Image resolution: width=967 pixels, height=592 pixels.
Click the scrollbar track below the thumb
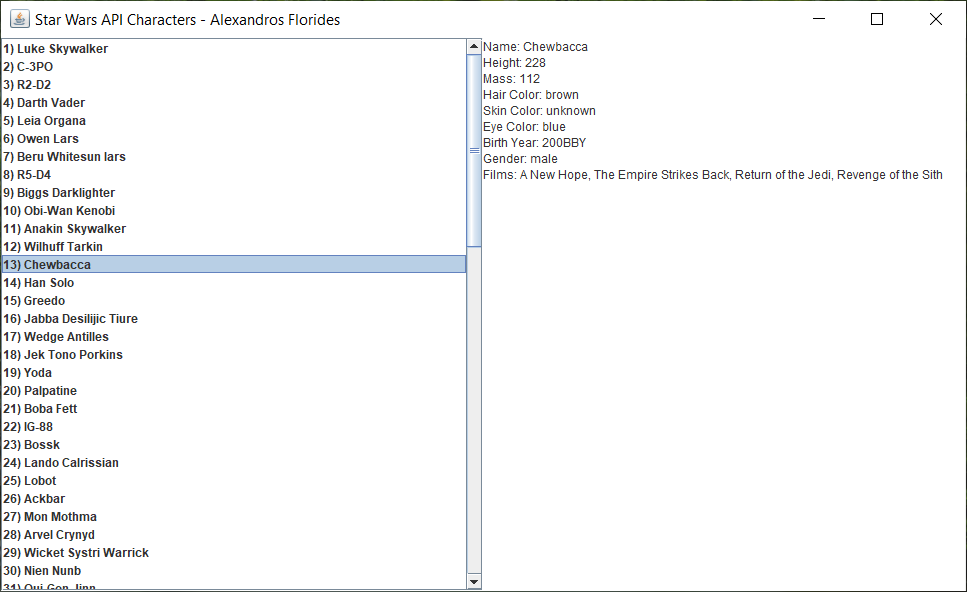coord(474,411)
